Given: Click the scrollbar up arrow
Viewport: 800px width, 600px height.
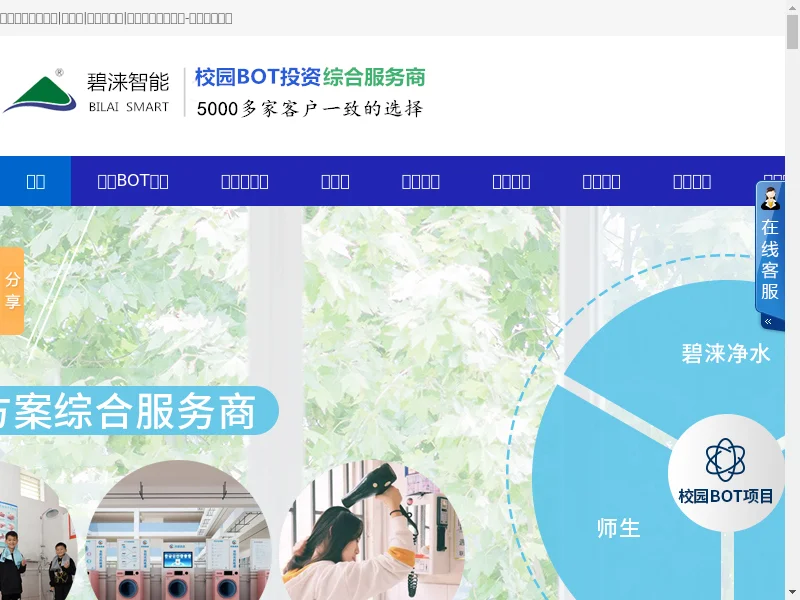Looking at the screenshot, I should click(x=792, y=6).
